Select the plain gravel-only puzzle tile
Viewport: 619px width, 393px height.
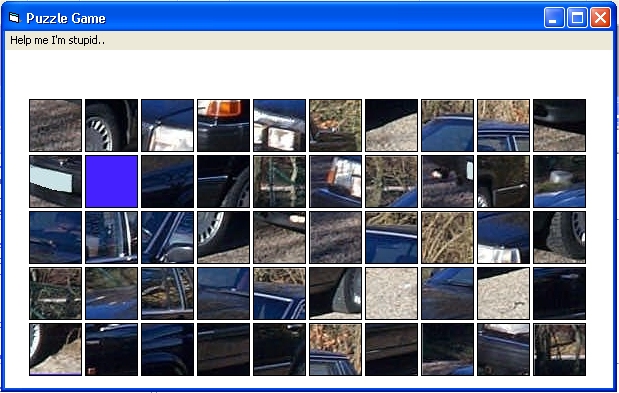[391, 294]
